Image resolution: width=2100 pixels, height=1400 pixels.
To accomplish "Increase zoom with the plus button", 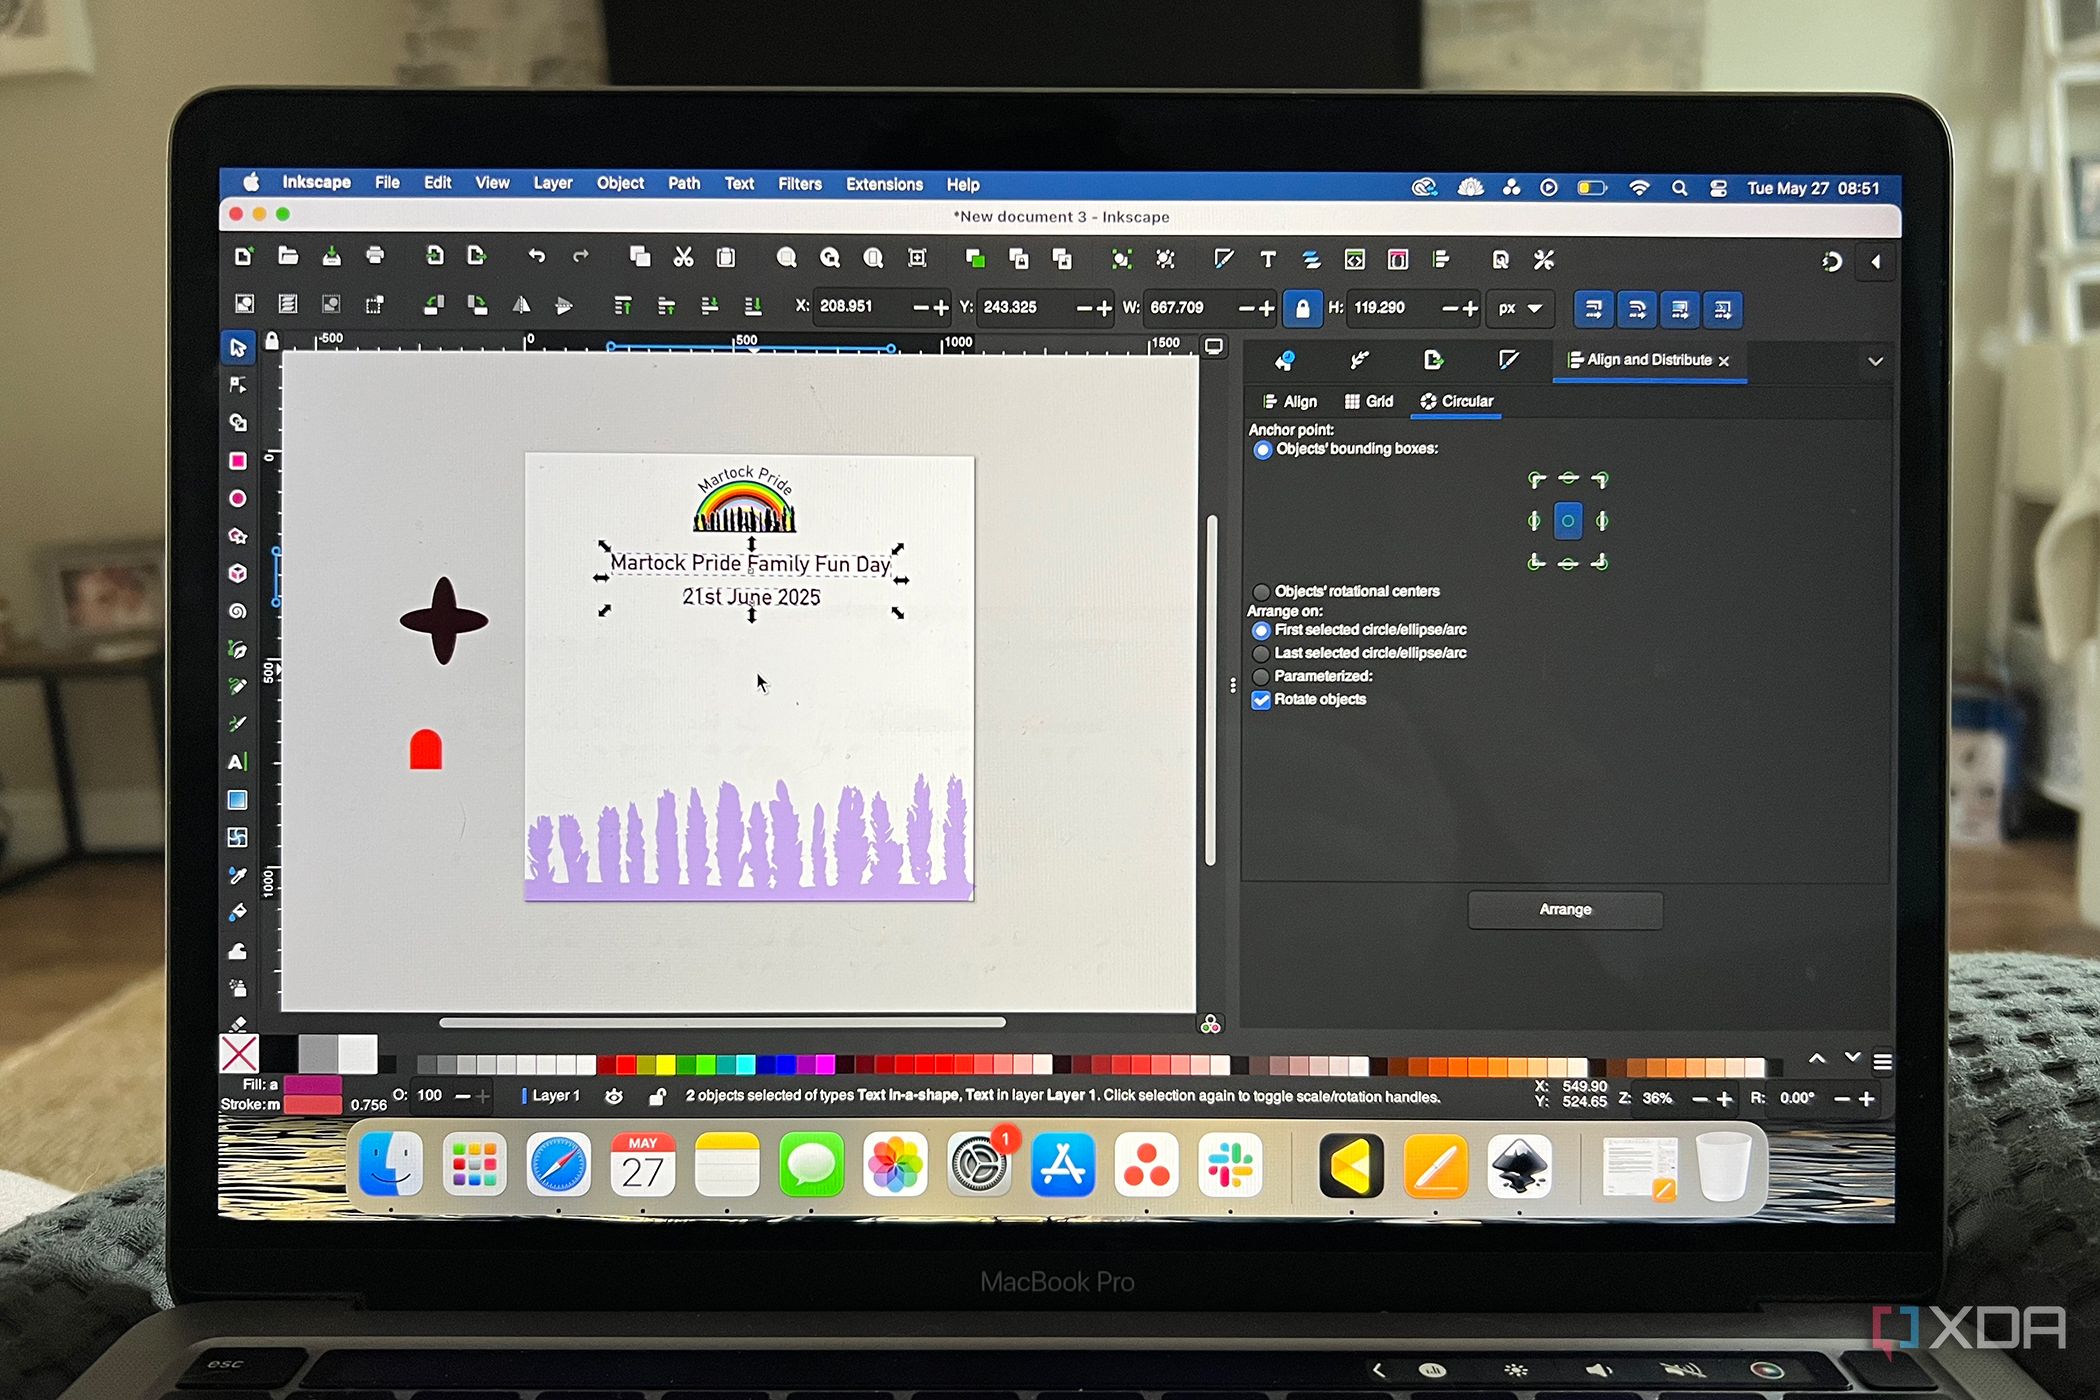I will tap(1724, 1100).
